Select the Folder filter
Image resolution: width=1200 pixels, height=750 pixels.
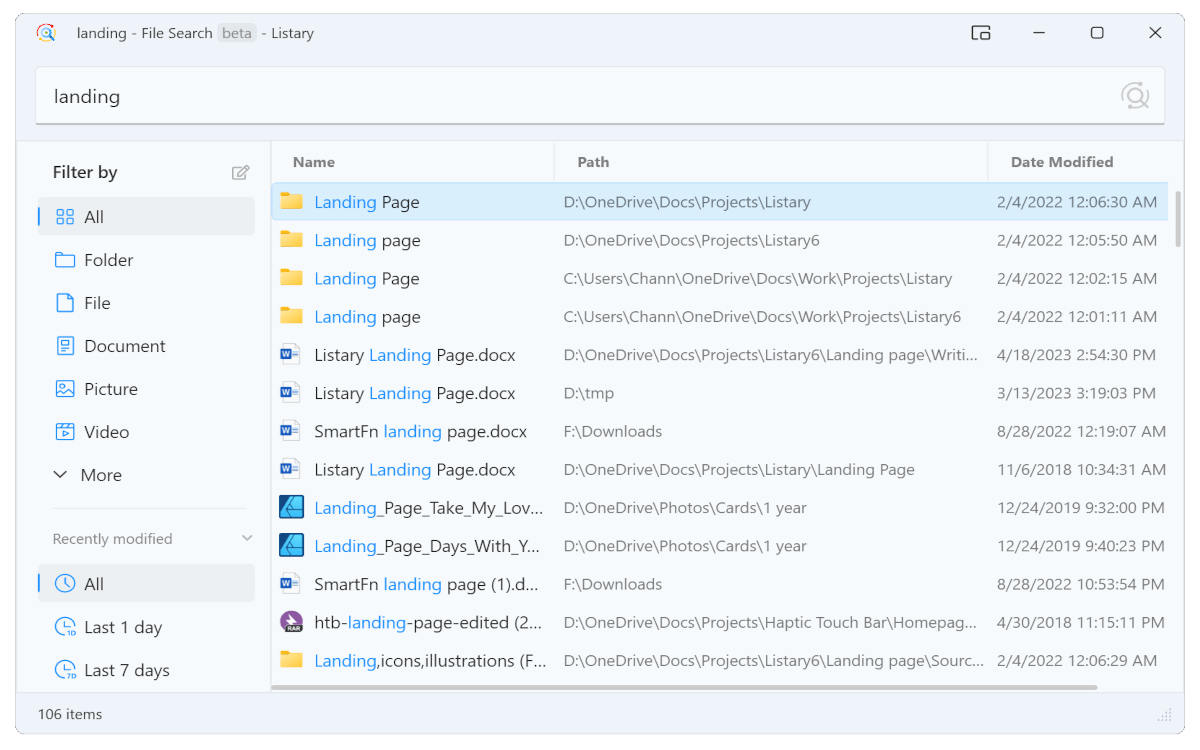[x=108, y=260]
